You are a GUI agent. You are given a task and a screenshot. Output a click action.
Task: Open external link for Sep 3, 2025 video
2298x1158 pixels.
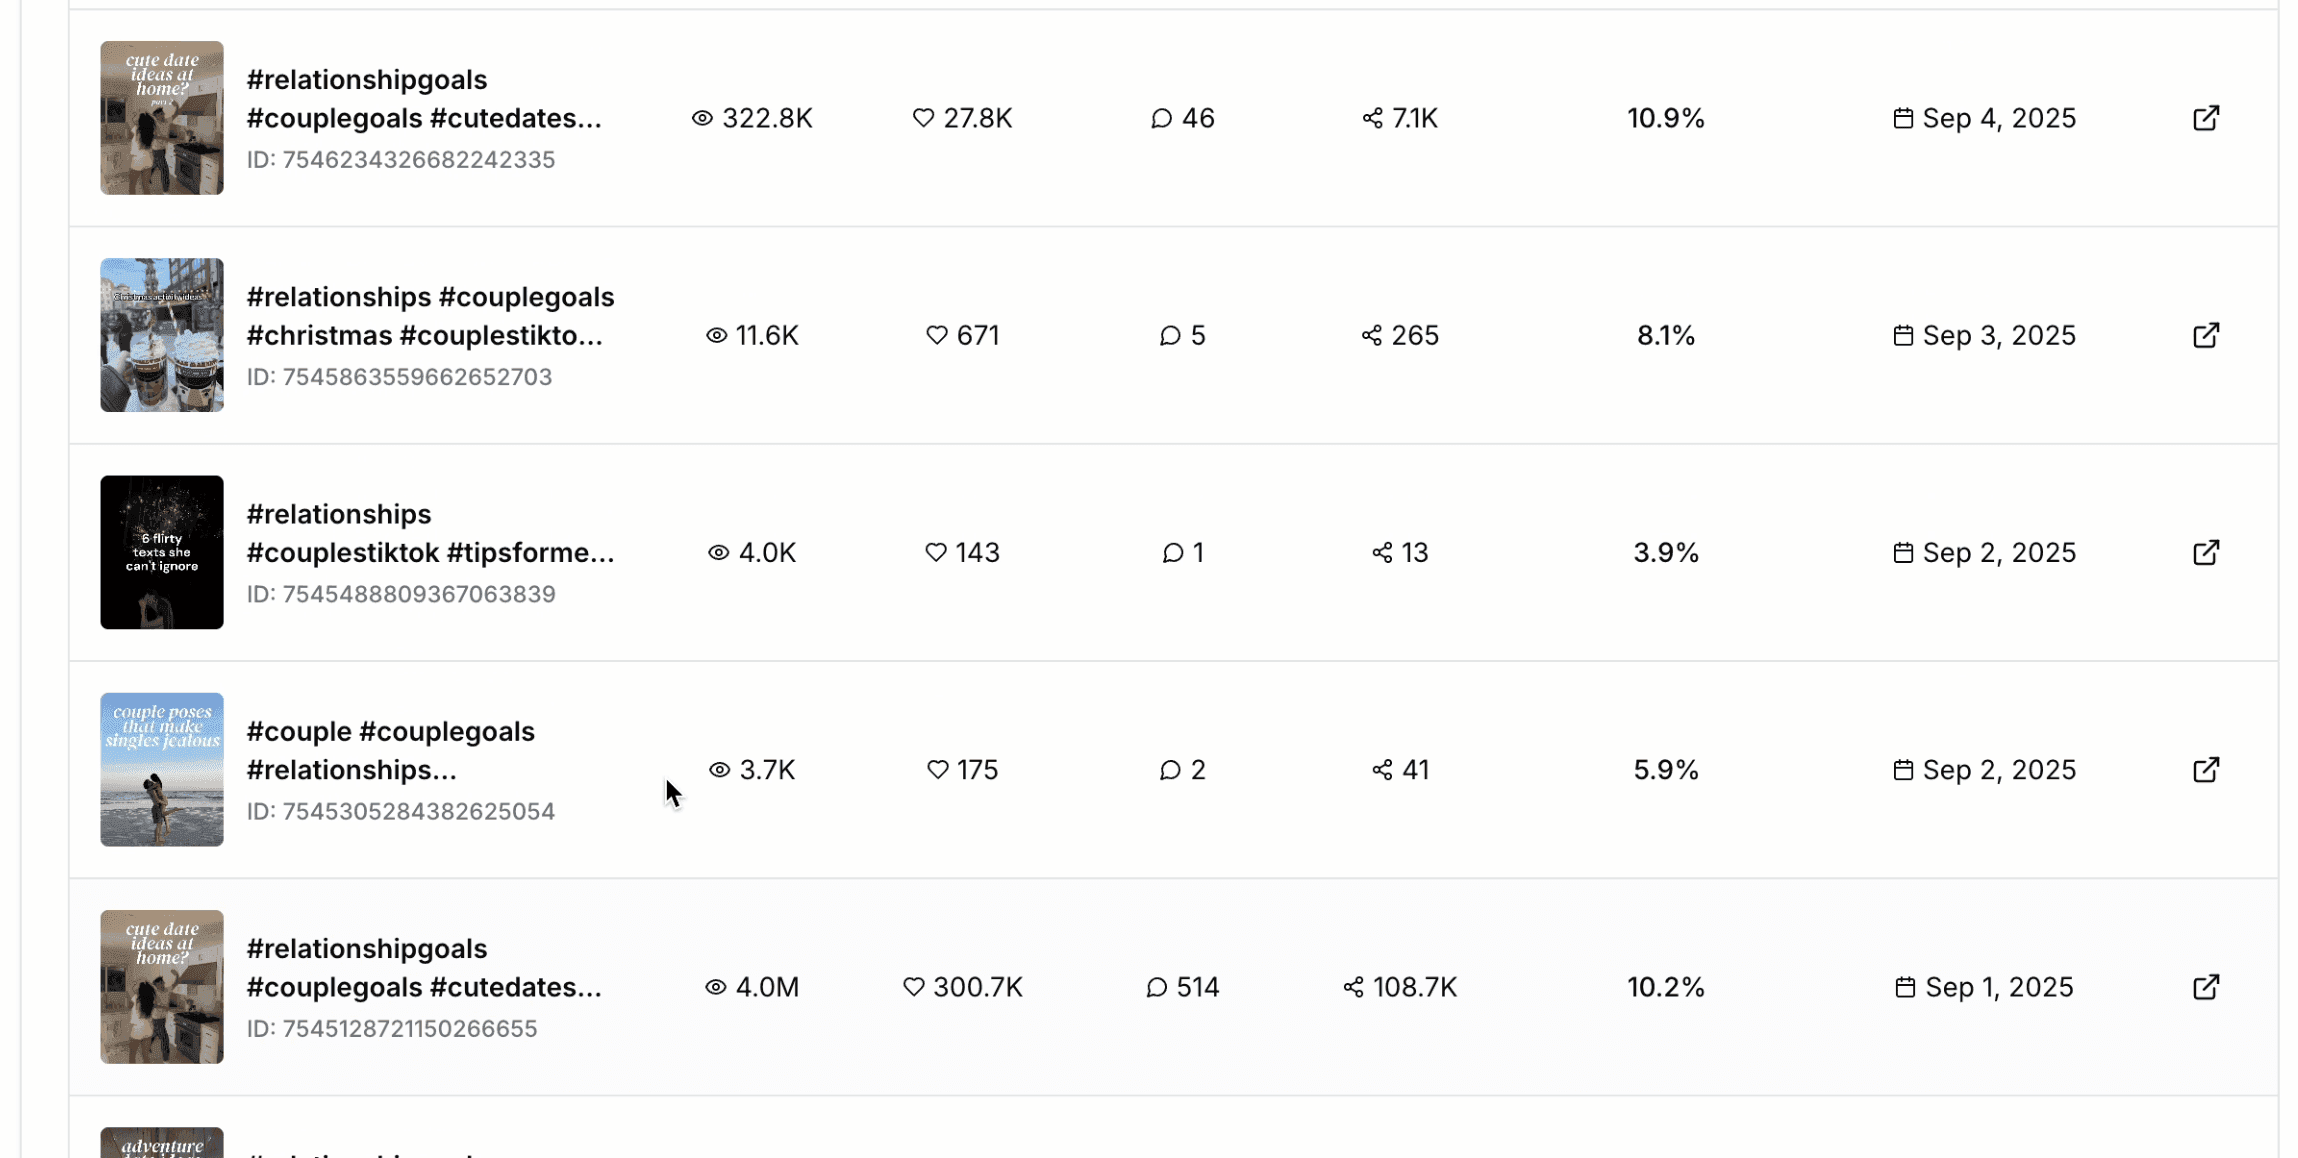(2206, 335)
